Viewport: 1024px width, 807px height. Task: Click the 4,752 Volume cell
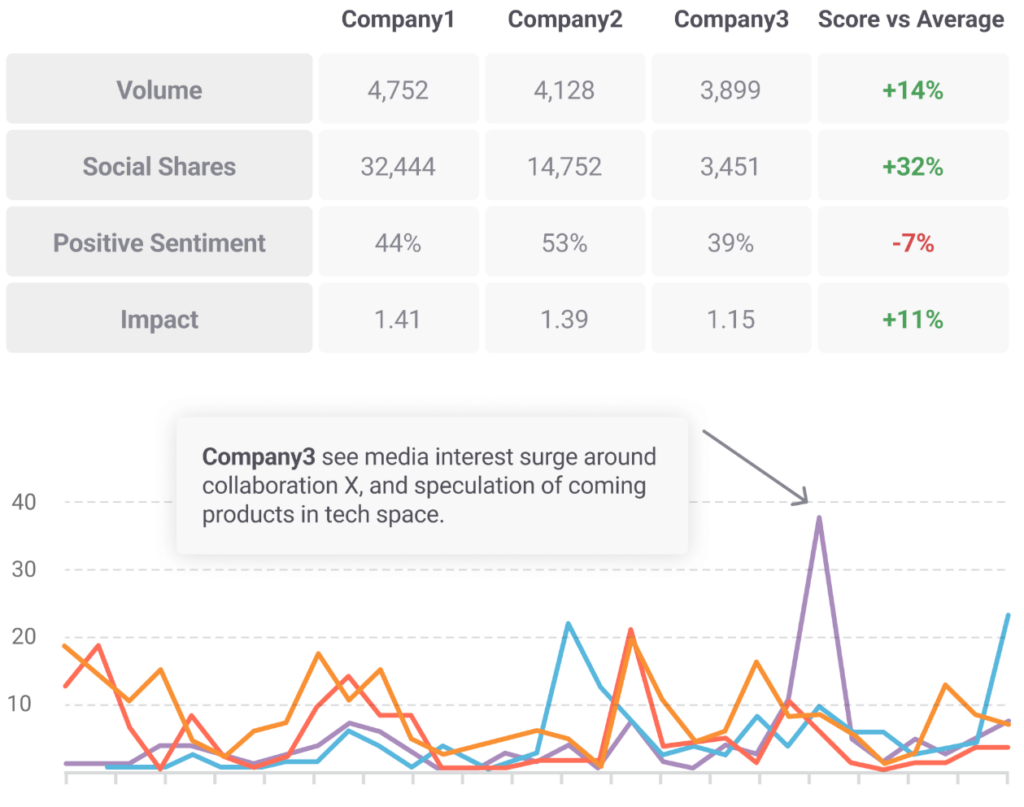pyautogui.click(x=398, y=90)
